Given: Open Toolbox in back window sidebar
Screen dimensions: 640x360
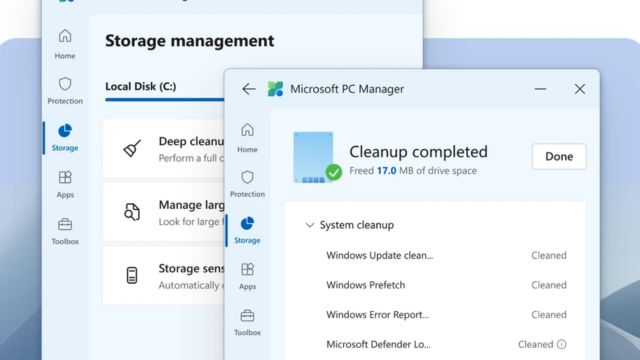Looking at the screenshot, I should click(65, 231).
